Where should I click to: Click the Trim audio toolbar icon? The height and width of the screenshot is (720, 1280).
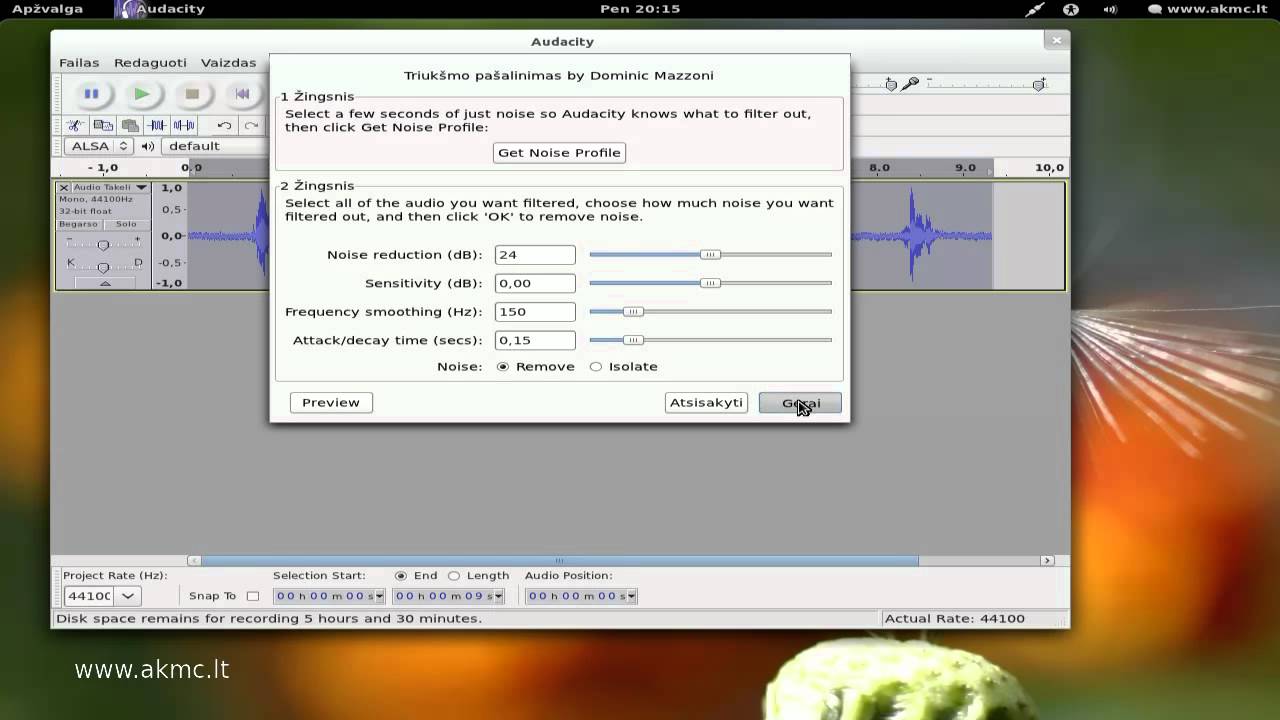(157, 125)
